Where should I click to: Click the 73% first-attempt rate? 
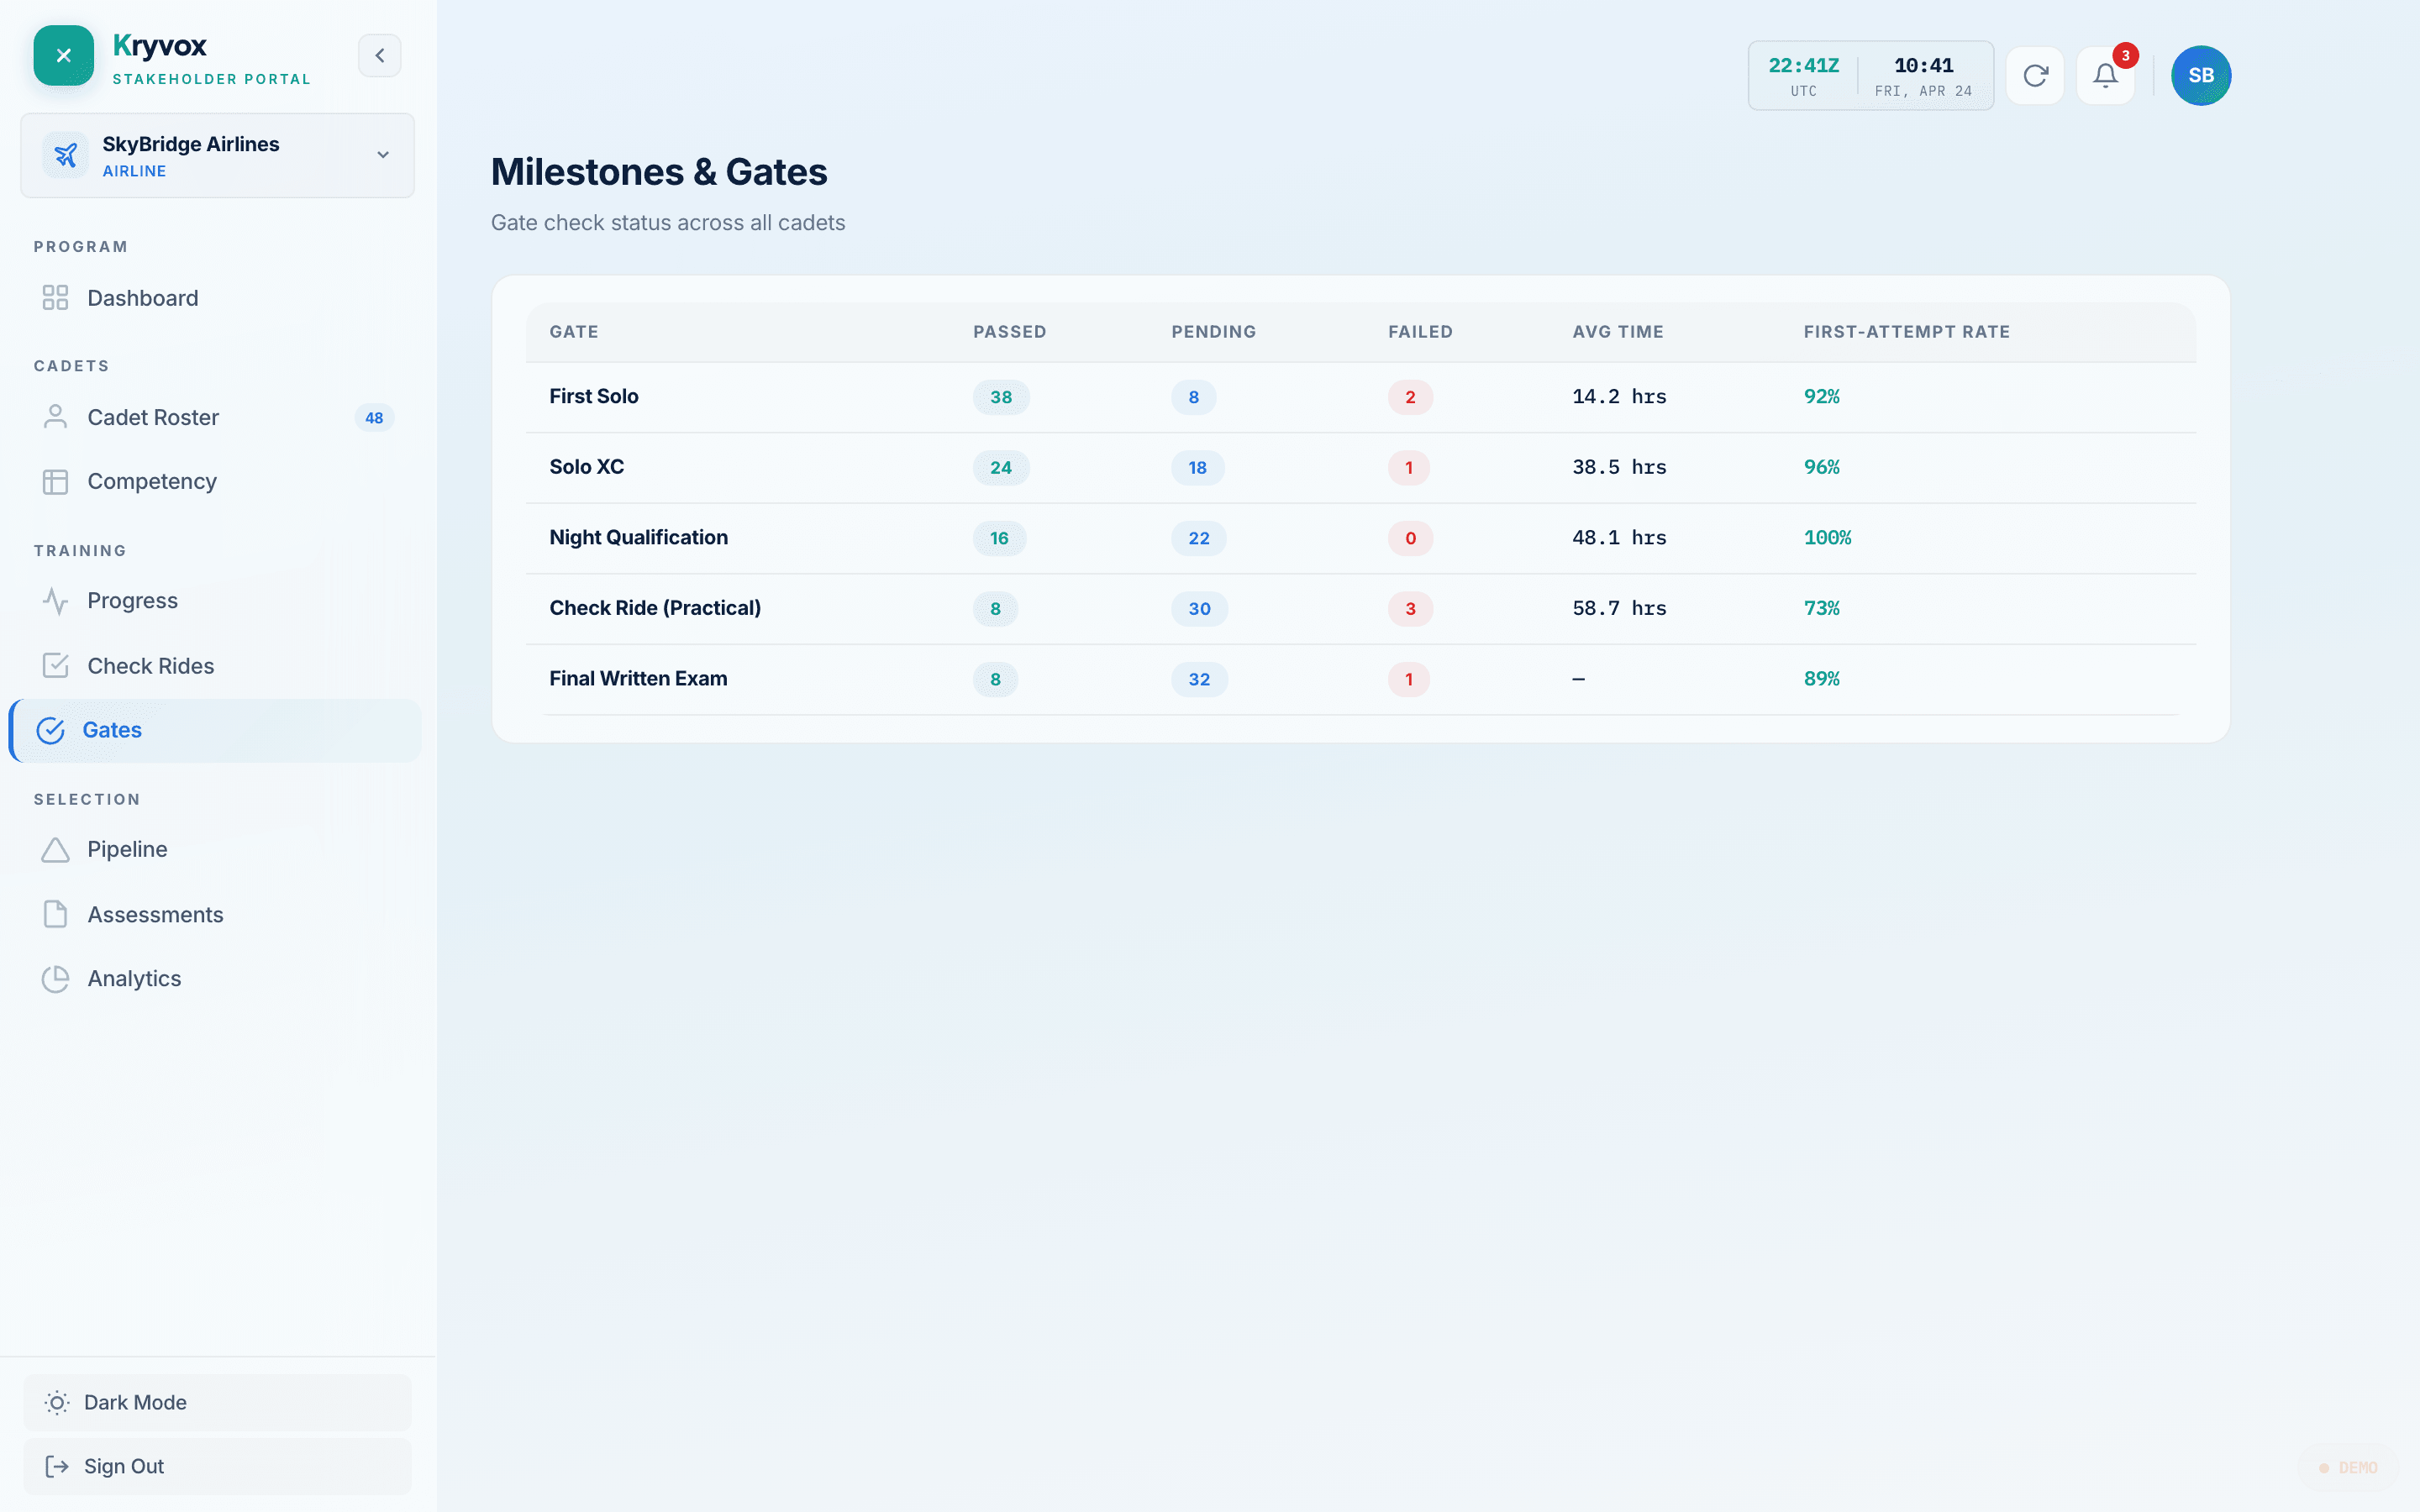coord(1821,609)
